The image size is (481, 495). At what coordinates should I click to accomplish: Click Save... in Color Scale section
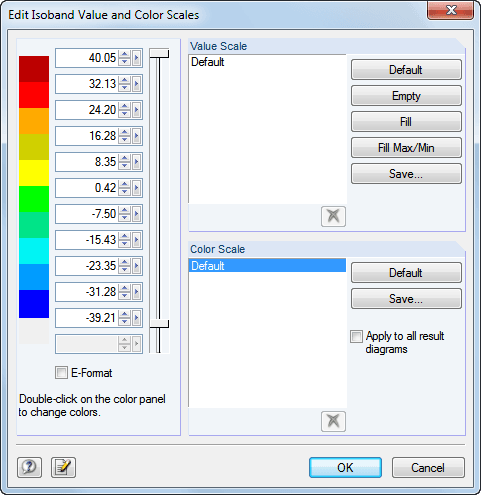pos(406,299)
